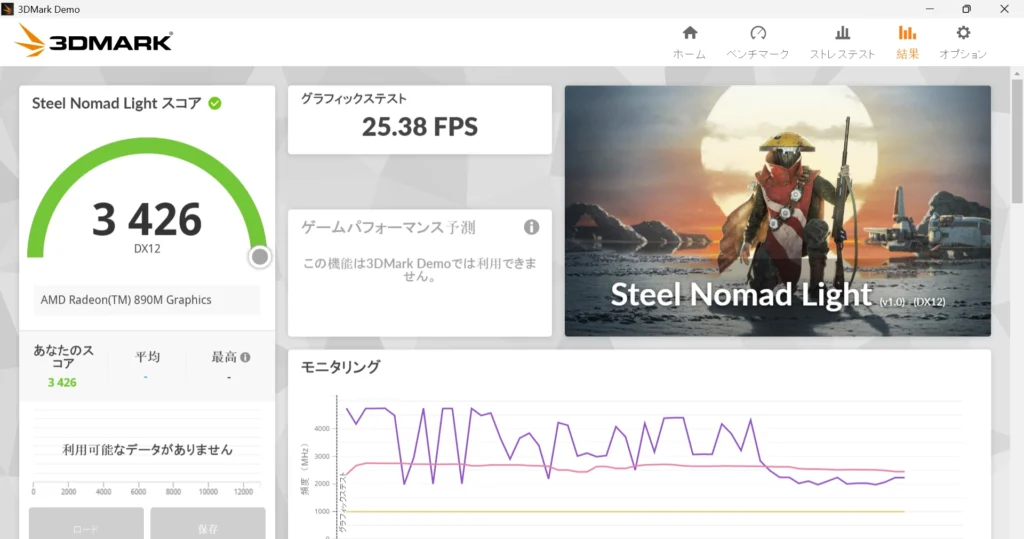The image size is (1024, 539).
Task: Click the 25.38 FPS graphics test result
Action: coord(420,127)
